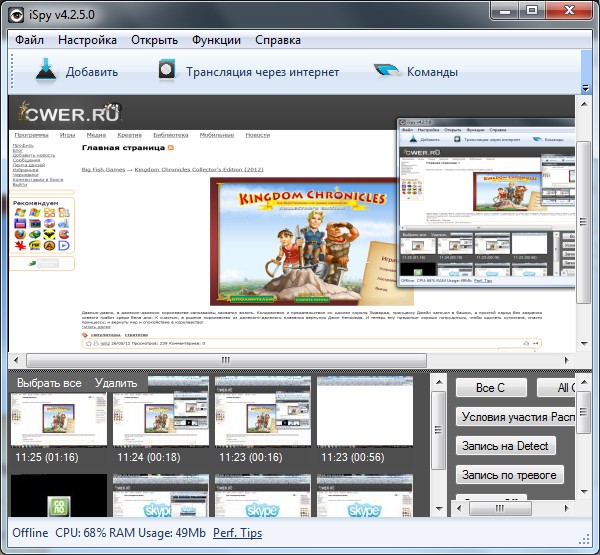Select the 11:24 (00:18) recording thumbnail
This screenshot has height=555, width=600.
161,419
